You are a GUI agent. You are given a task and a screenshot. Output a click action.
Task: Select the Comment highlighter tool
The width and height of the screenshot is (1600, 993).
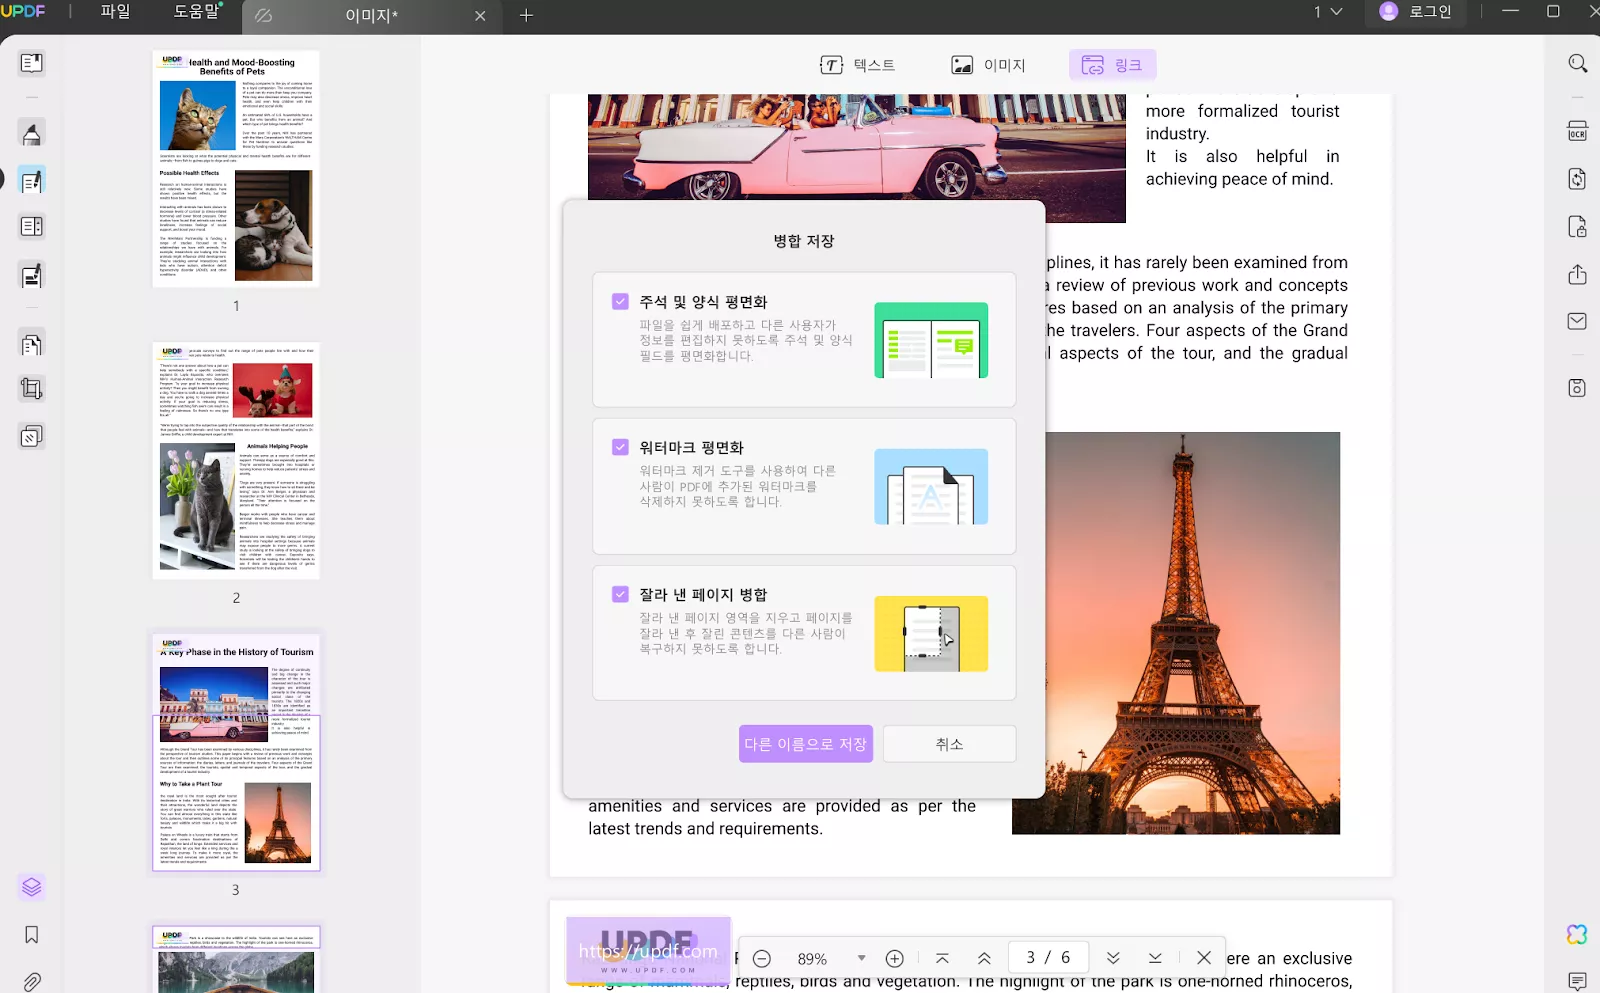coord(31,133)
